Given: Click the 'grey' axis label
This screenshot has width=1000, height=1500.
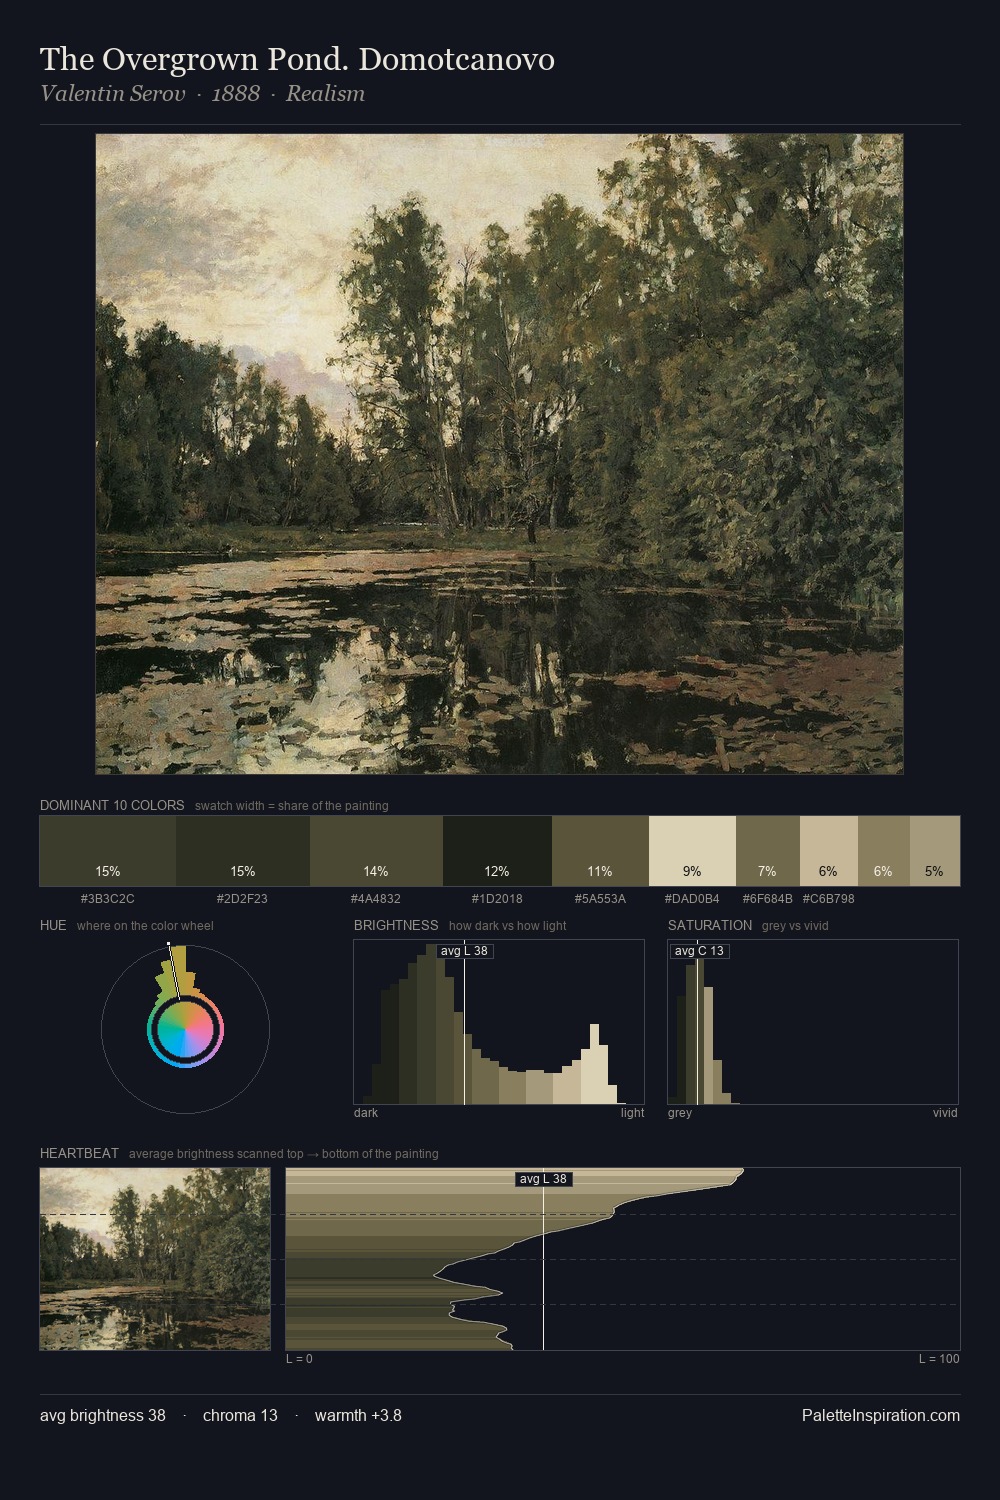Looking at the screenshot, I should coord(680,1113).
